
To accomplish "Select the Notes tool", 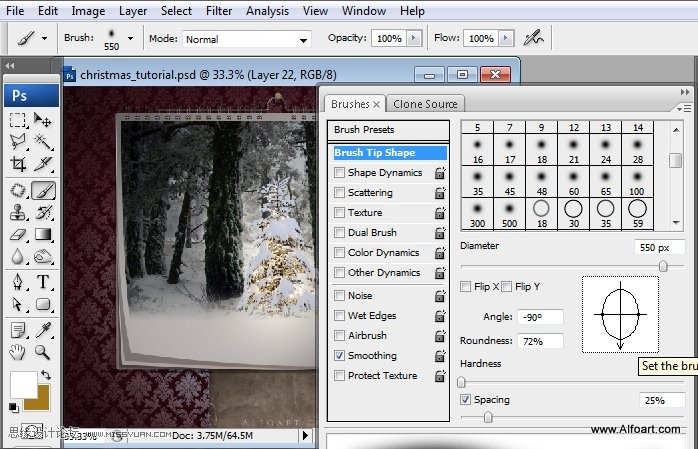I will pos(18,331).
